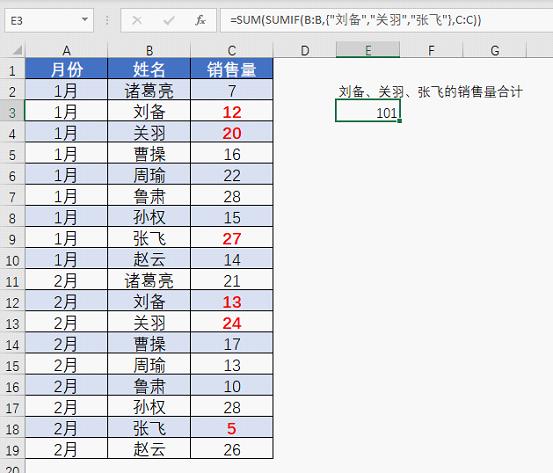
Task: Click cell with 诸葛亮 in row 2
Action: coord(149,90)
